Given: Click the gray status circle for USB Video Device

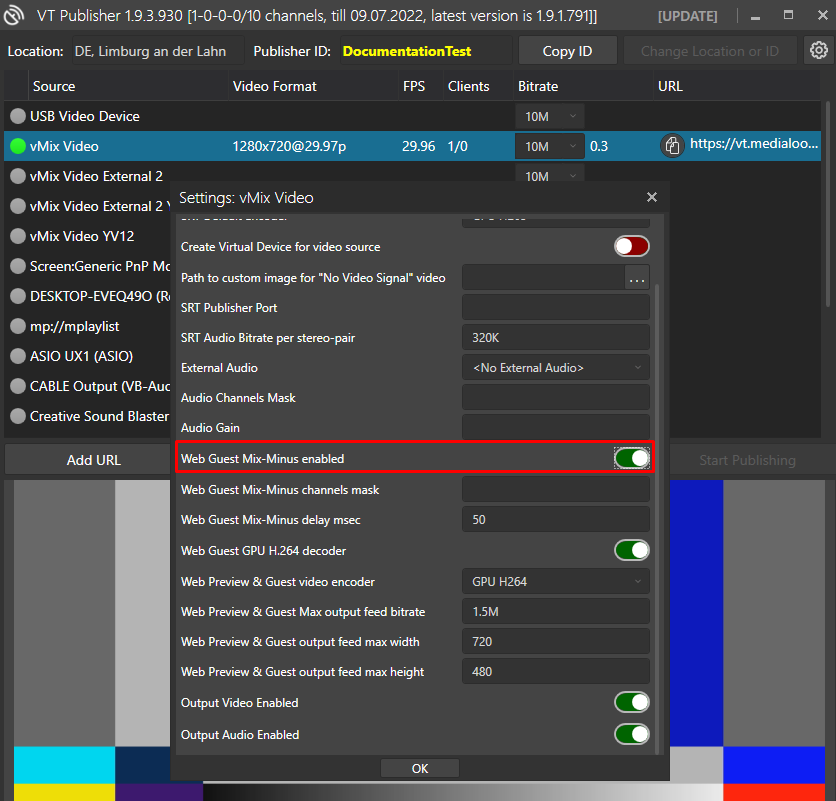Looking at the screenshot, I should click(x=18, y=116).
